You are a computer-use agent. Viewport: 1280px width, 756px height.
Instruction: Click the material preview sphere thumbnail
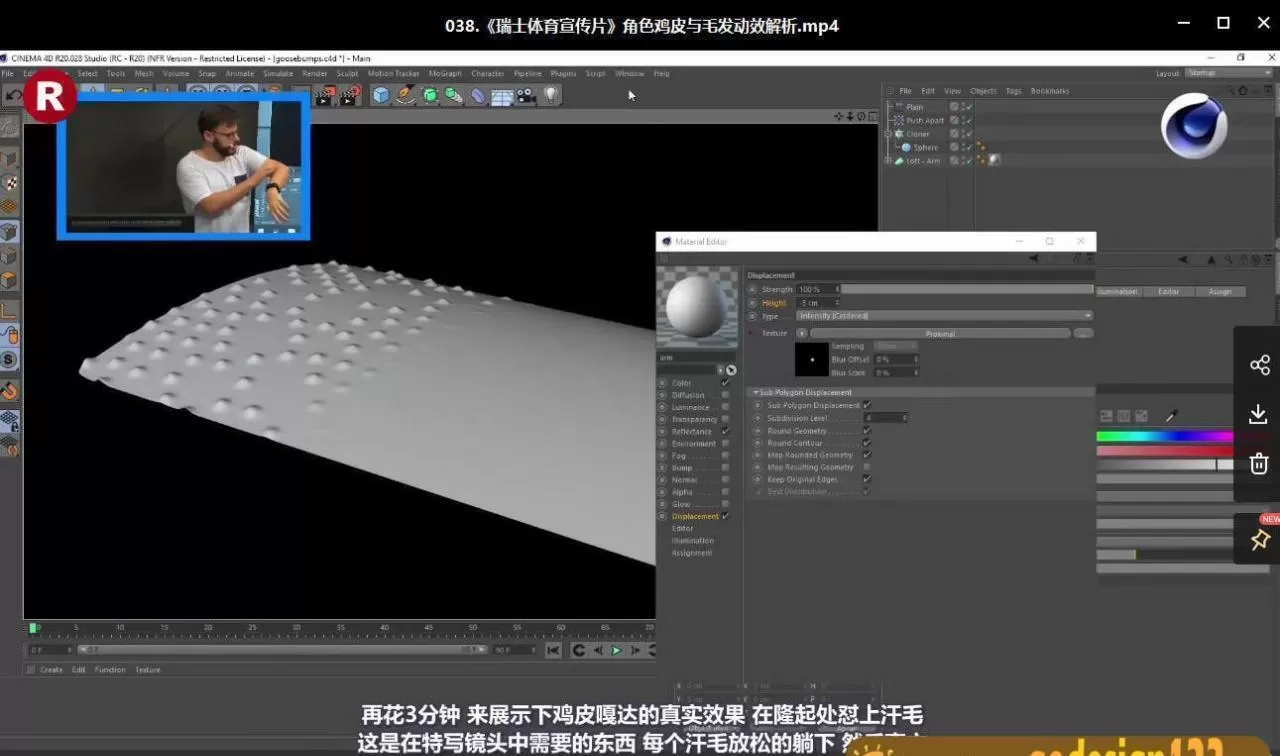697,307
